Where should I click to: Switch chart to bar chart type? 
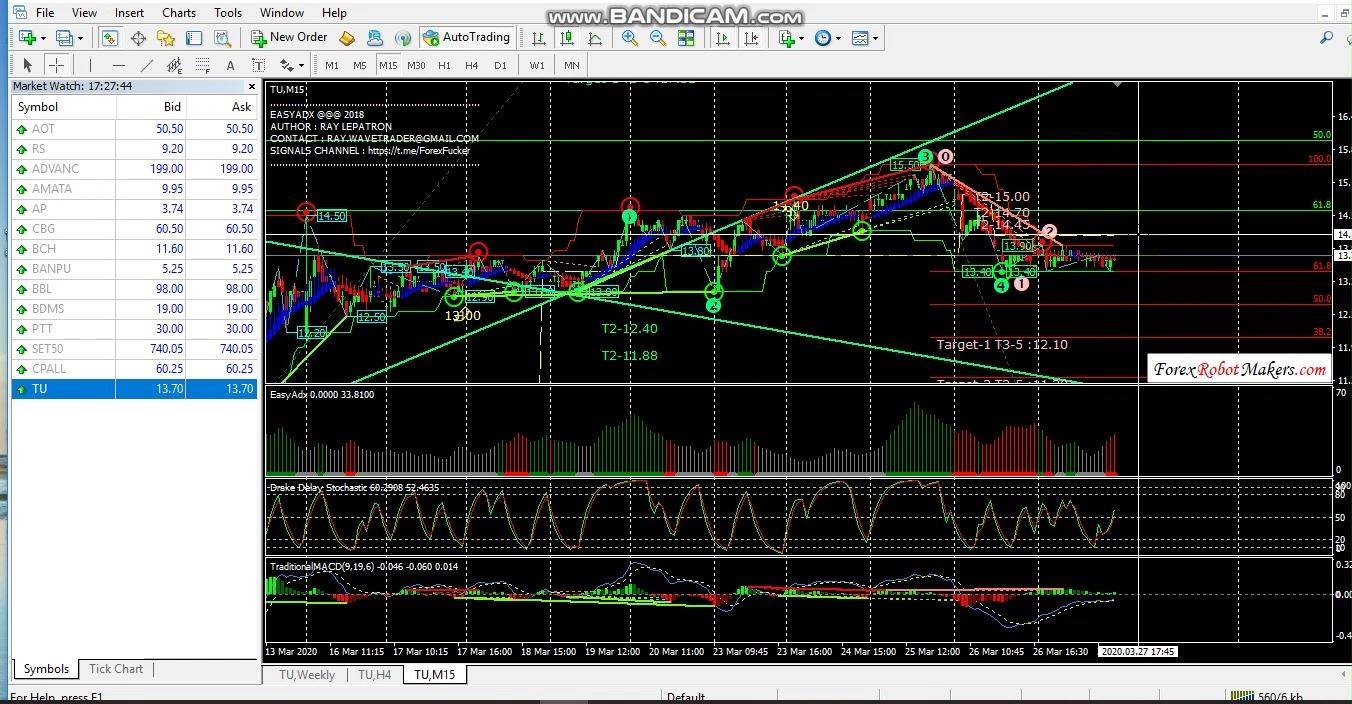pos(539,38)
